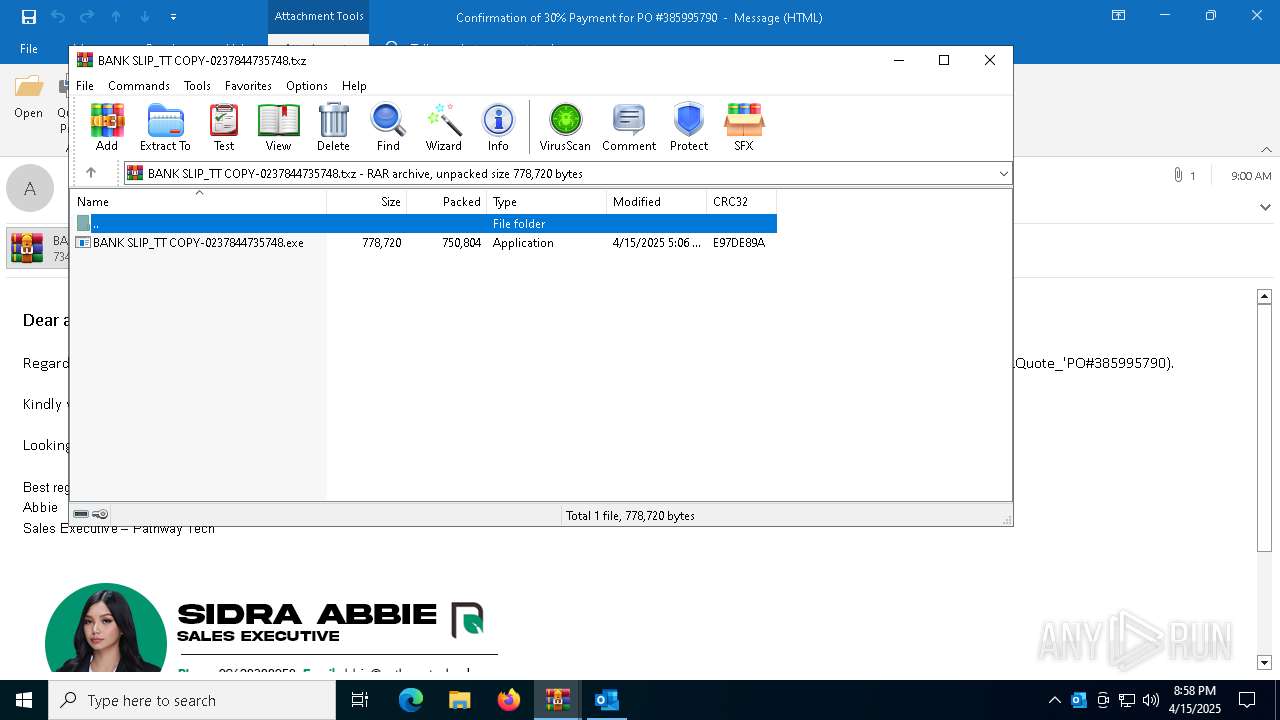Launch the Wizard tool
The image size is (1280, 720).
coord(444,127)
